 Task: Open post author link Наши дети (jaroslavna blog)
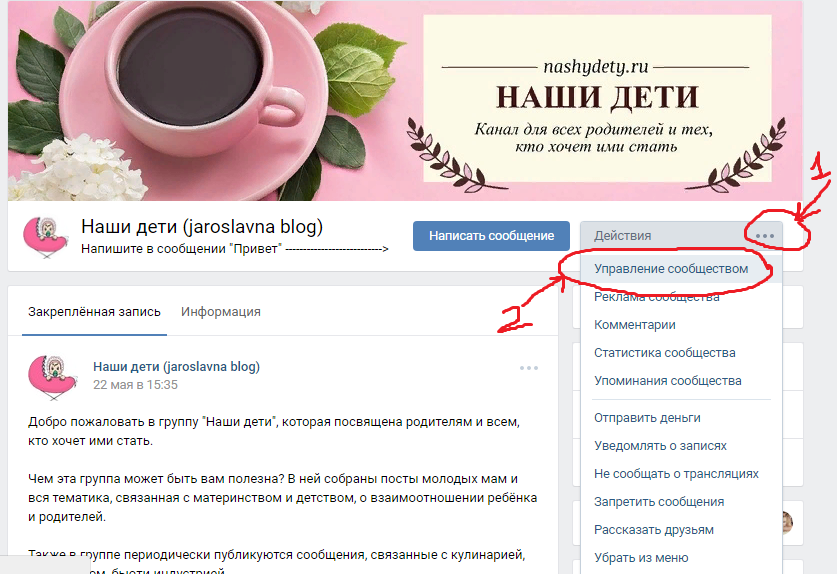(x=176, y=367)
